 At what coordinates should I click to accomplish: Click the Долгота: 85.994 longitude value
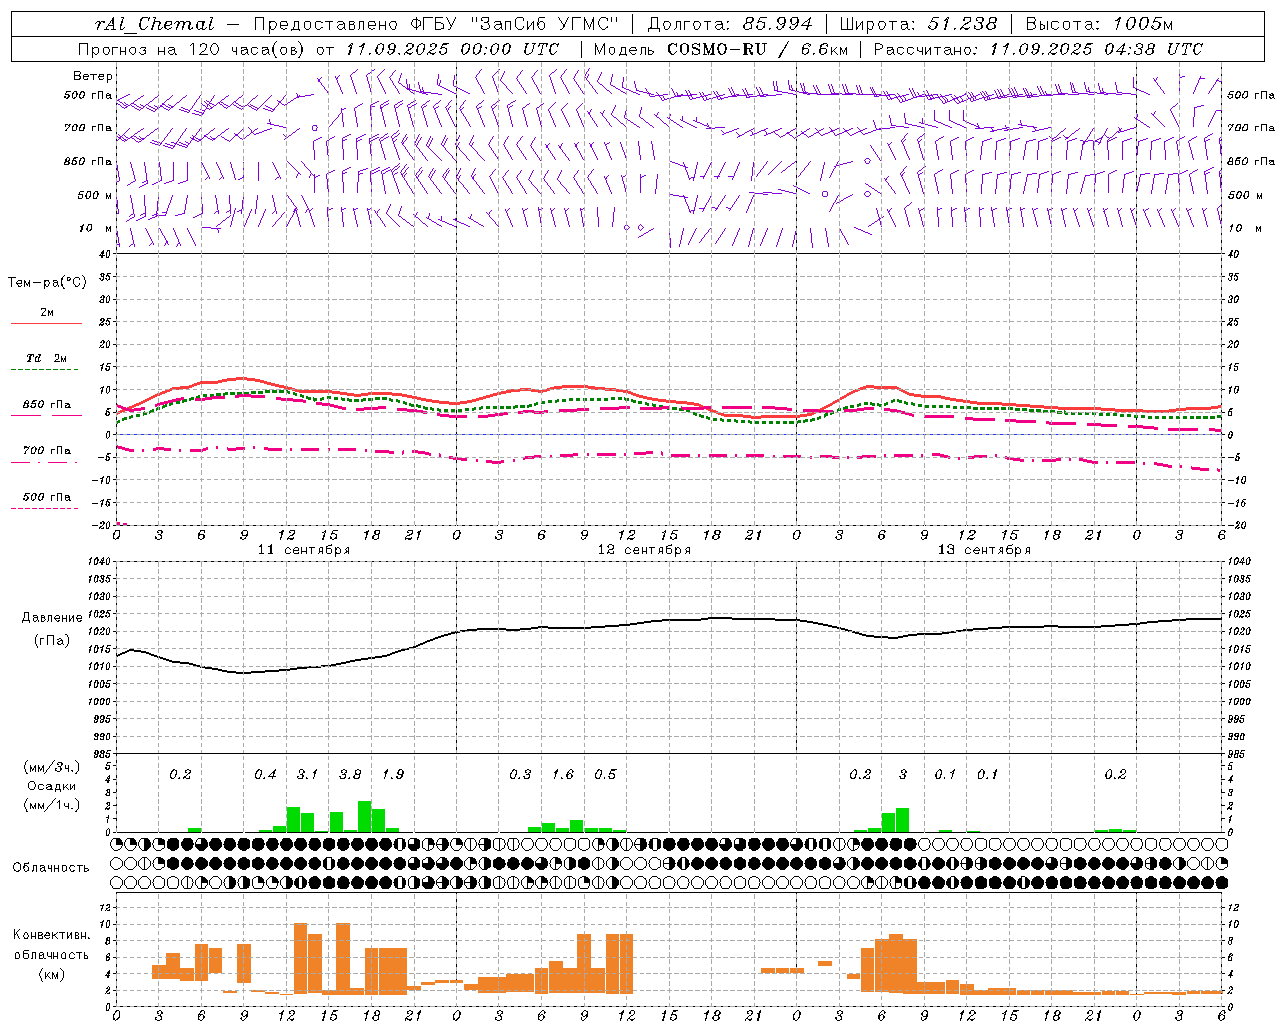tap(732, 24)
